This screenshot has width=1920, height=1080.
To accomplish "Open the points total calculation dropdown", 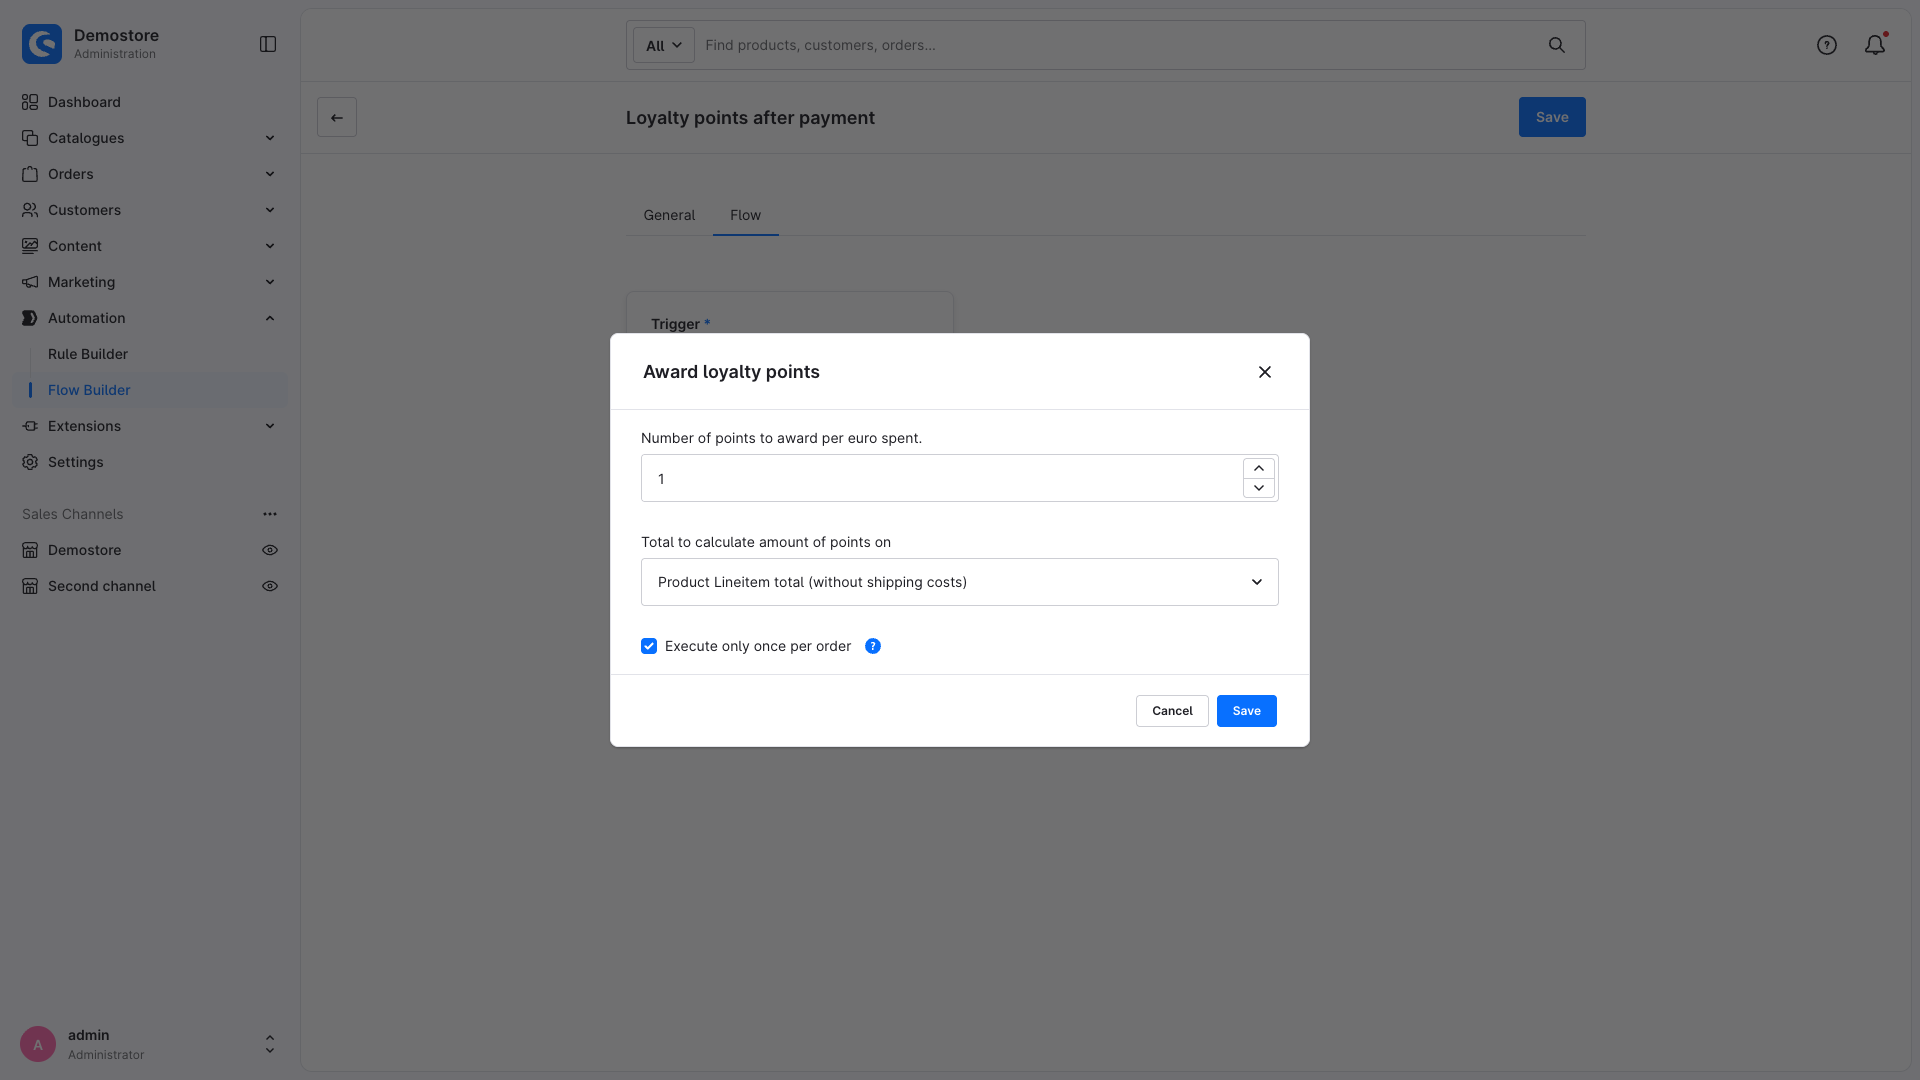I will point(960,582).
